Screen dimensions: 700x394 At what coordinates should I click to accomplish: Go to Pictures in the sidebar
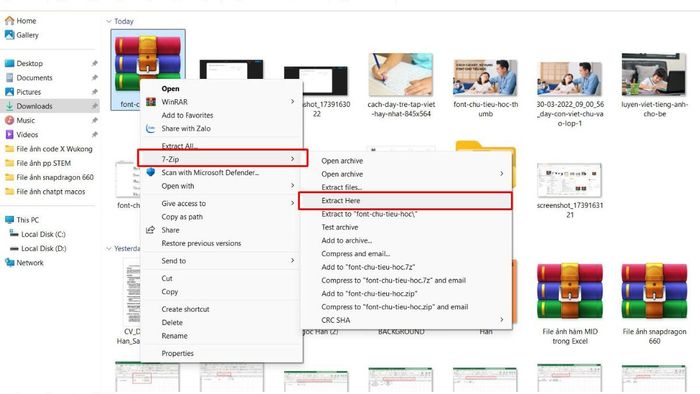click(x=29, y=92)
